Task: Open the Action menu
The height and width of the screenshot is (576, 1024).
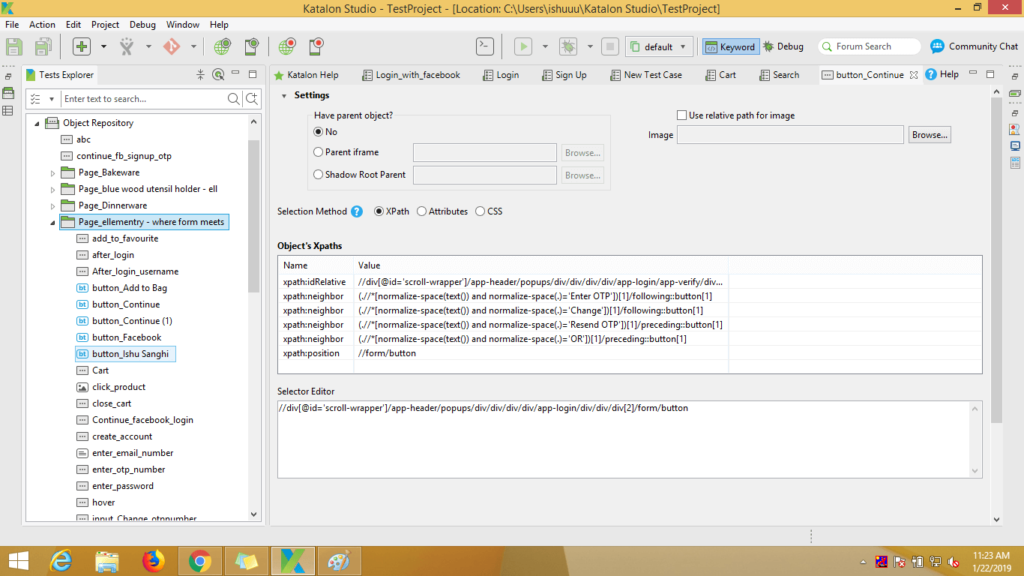Action: 42,25
